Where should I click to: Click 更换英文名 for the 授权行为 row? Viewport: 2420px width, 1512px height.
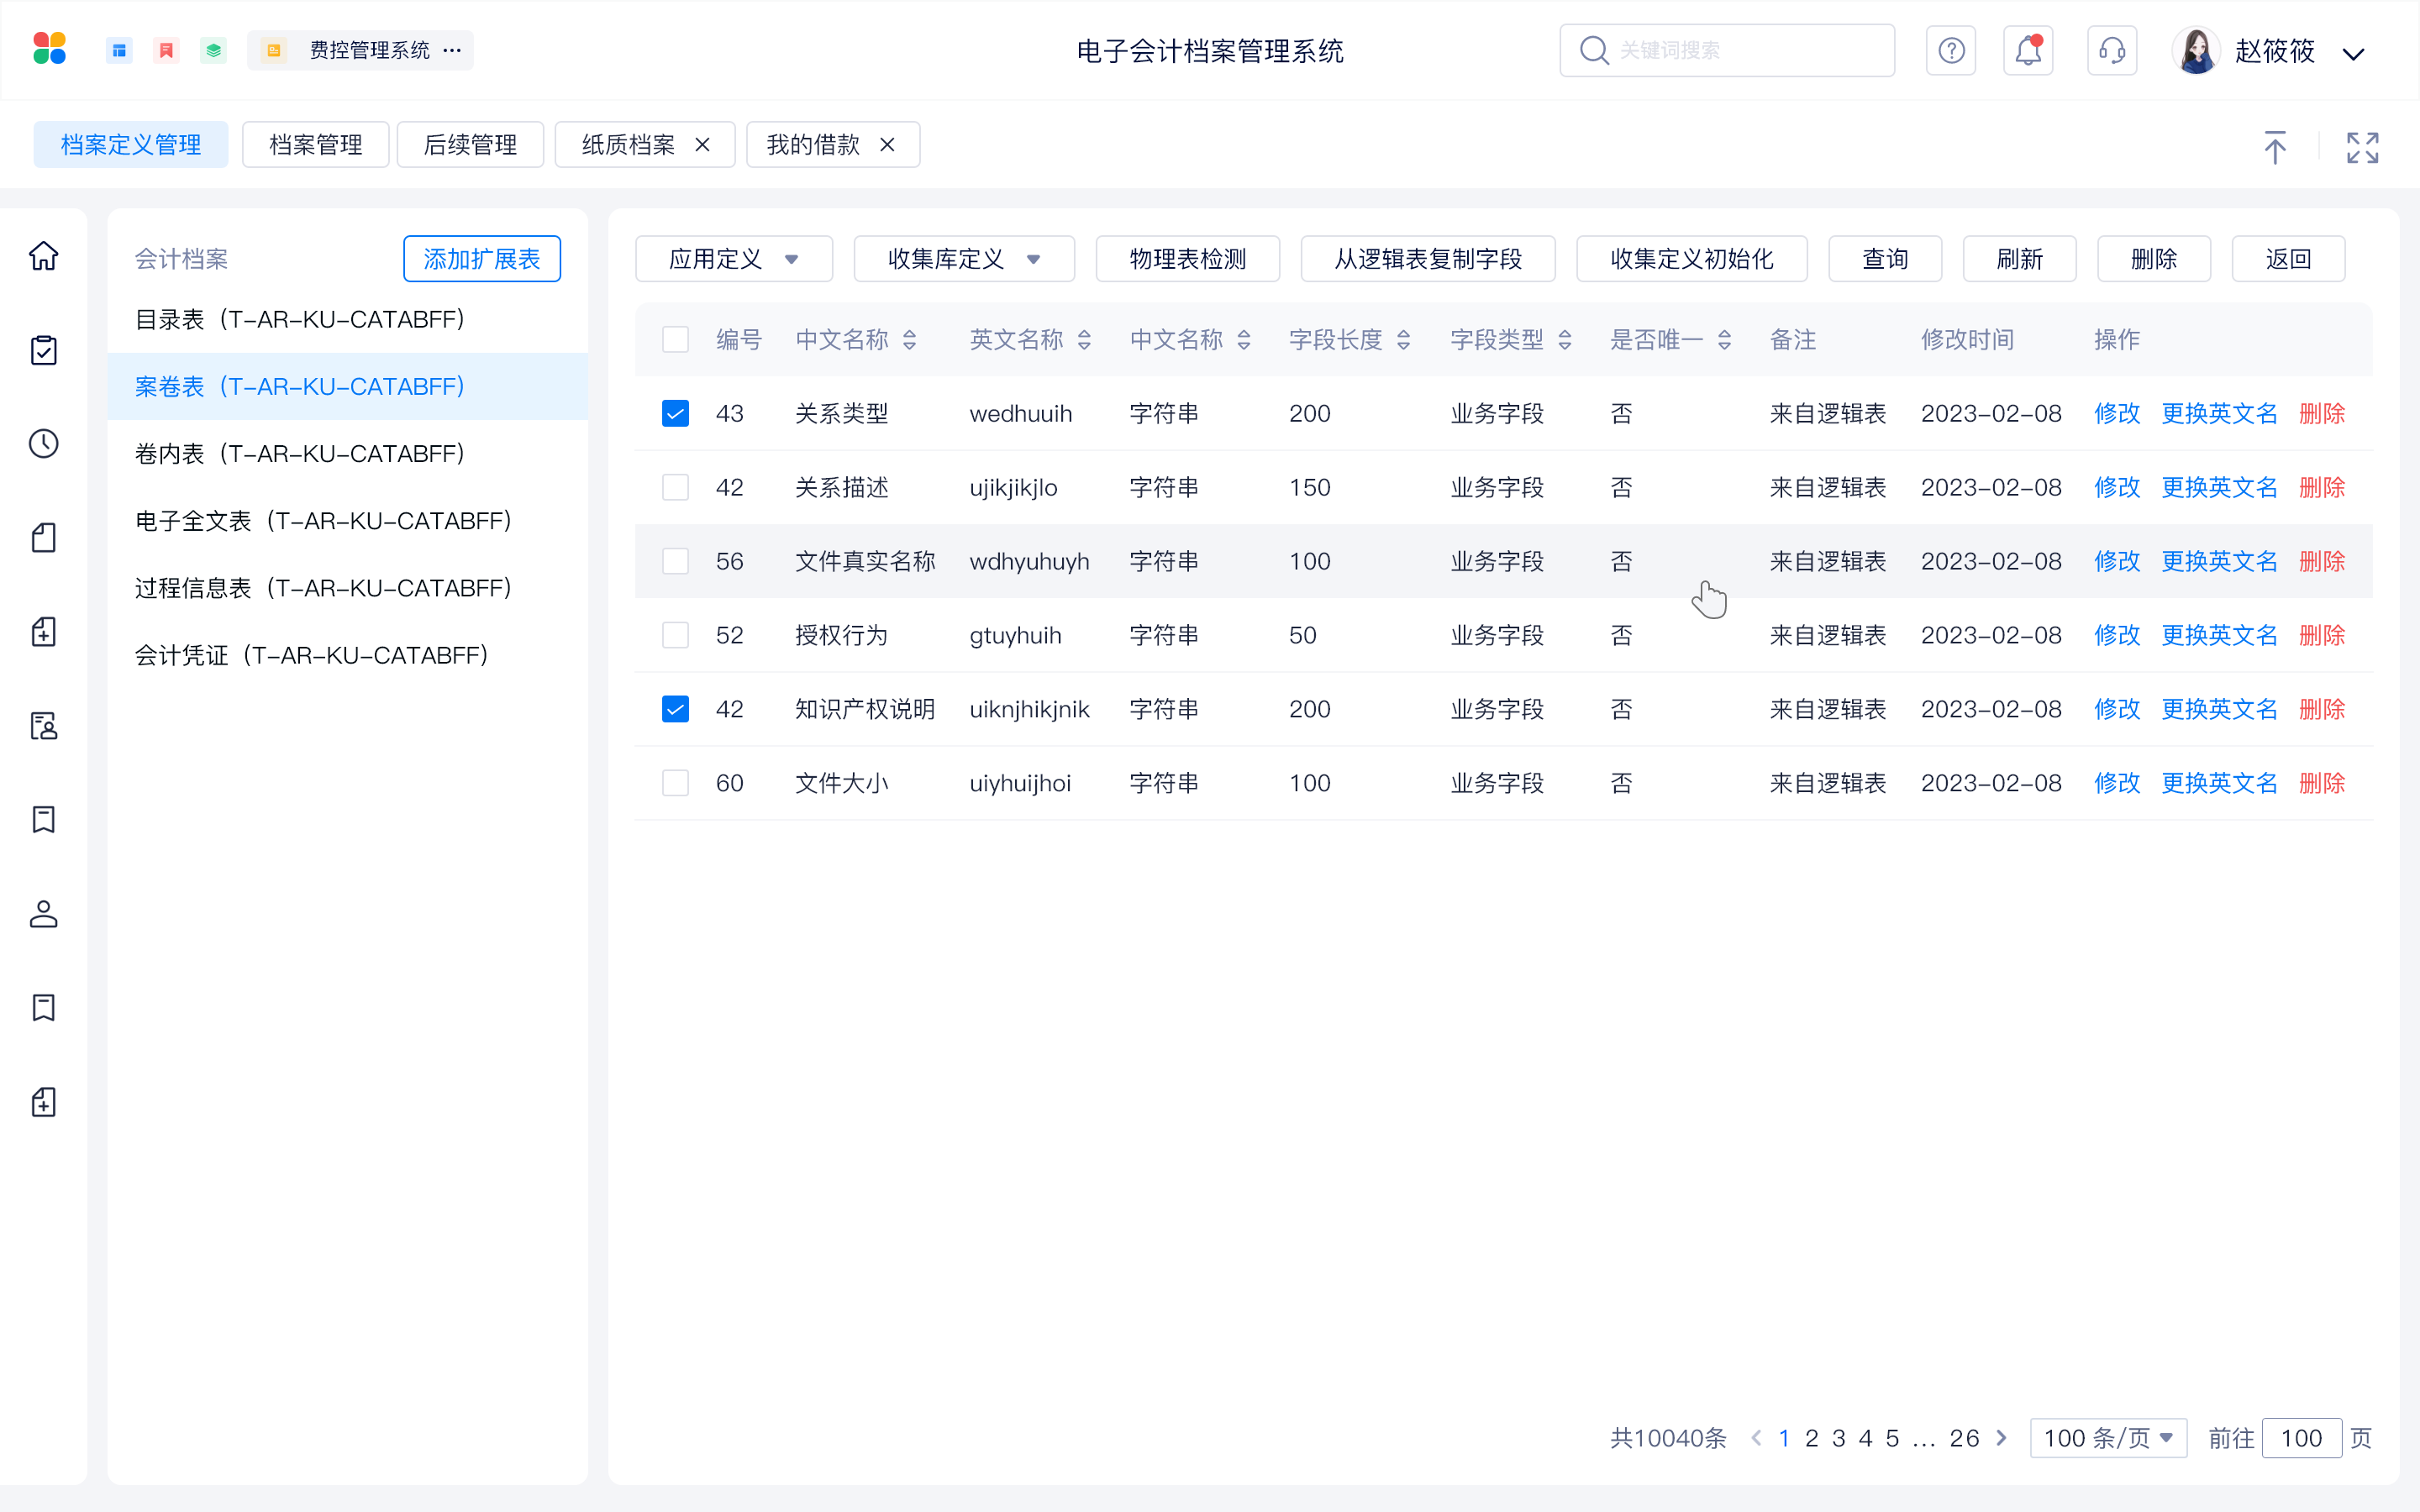[x=2219, y=636]
